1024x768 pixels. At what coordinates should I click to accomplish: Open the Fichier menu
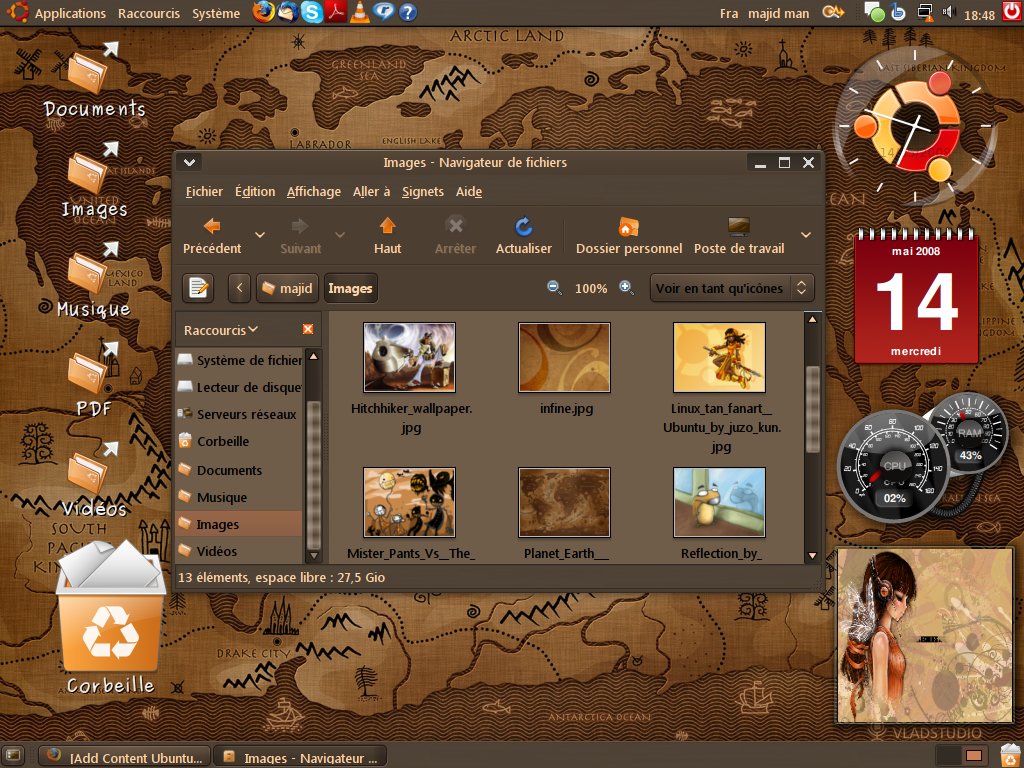point(204,191)
